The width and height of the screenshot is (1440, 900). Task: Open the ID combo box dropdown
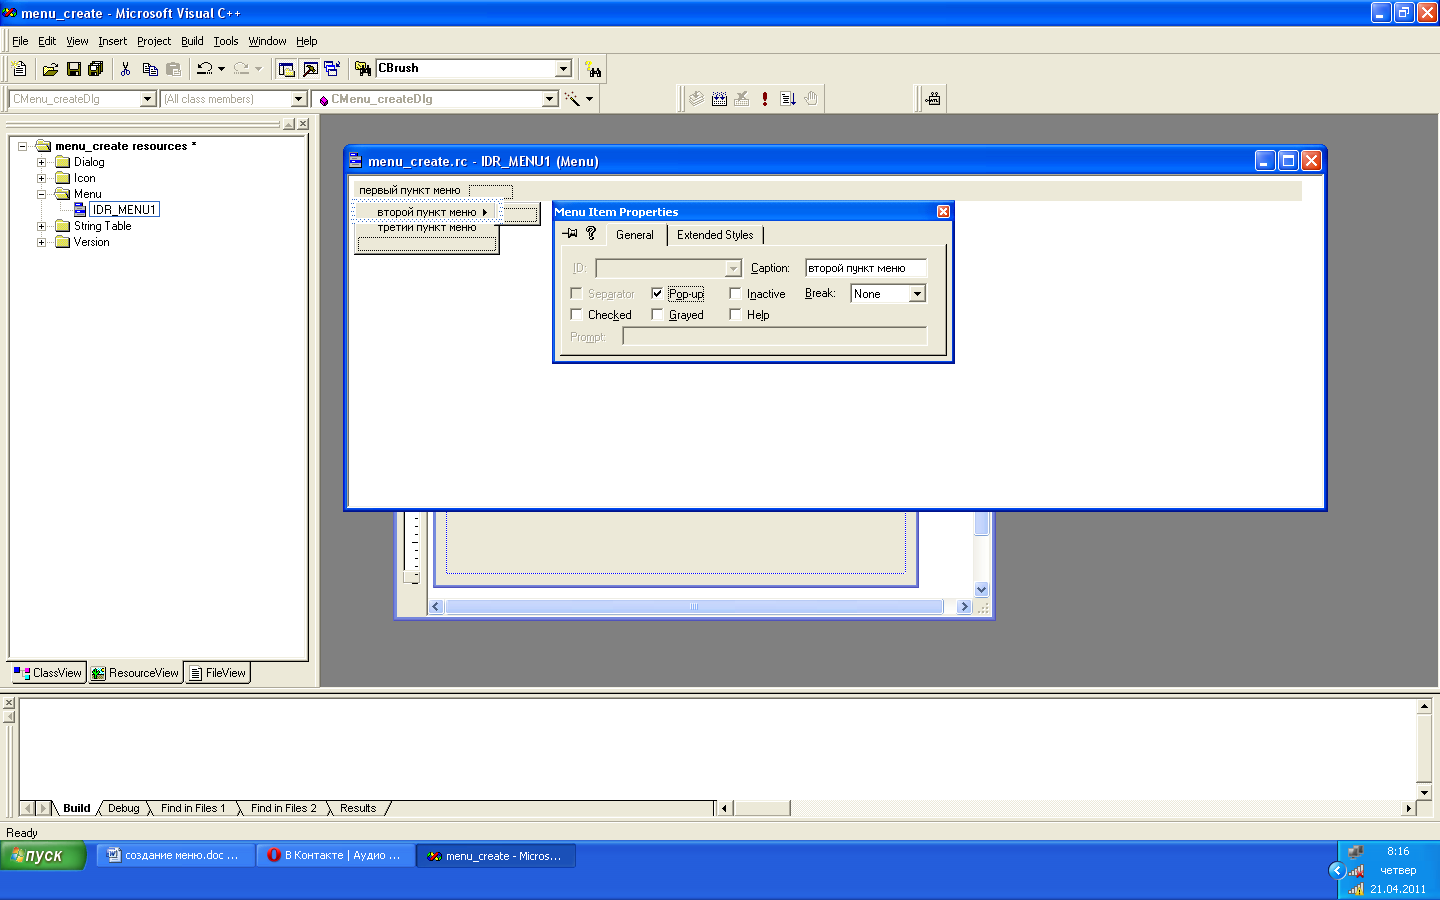pos(733,268)
